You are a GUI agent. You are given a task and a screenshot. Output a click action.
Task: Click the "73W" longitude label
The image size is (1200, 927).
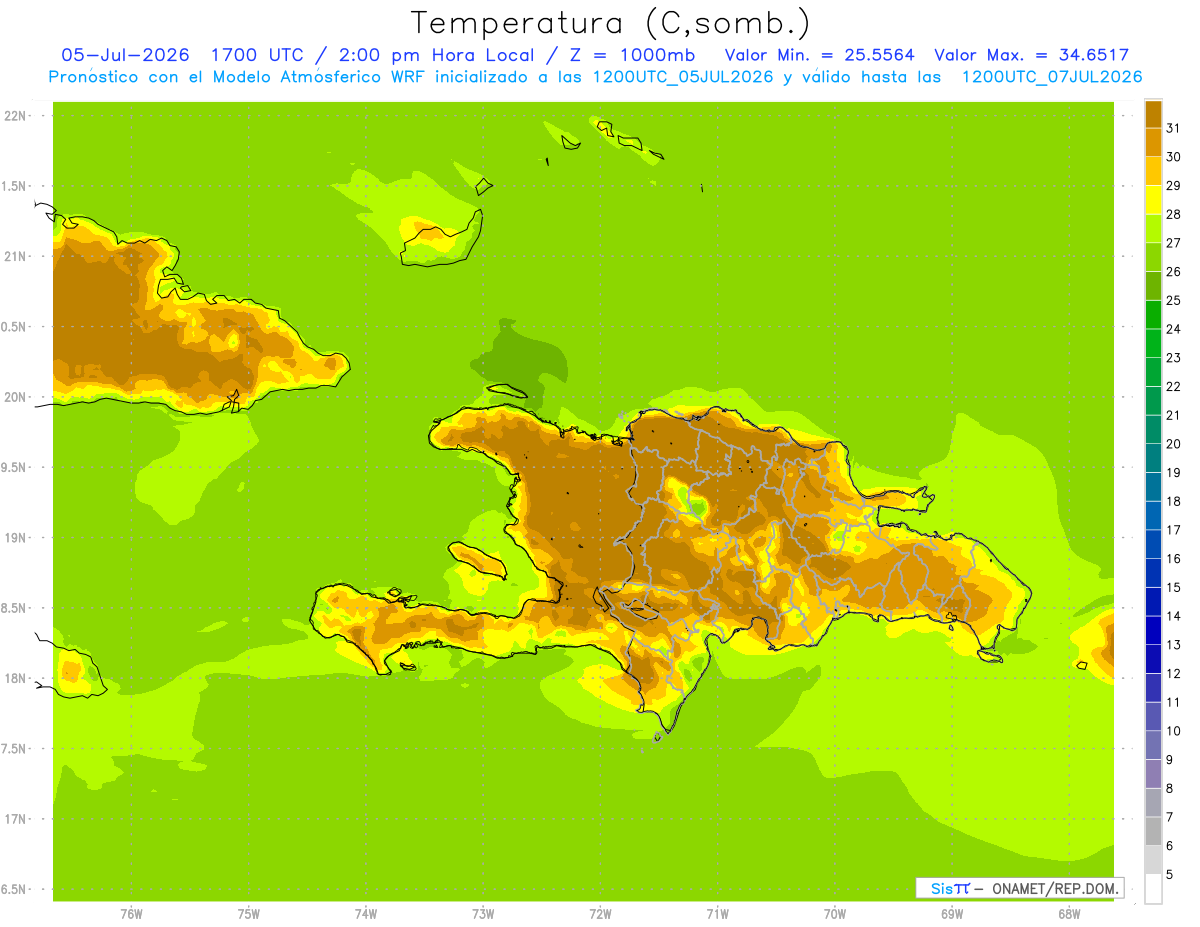point(483,914)
